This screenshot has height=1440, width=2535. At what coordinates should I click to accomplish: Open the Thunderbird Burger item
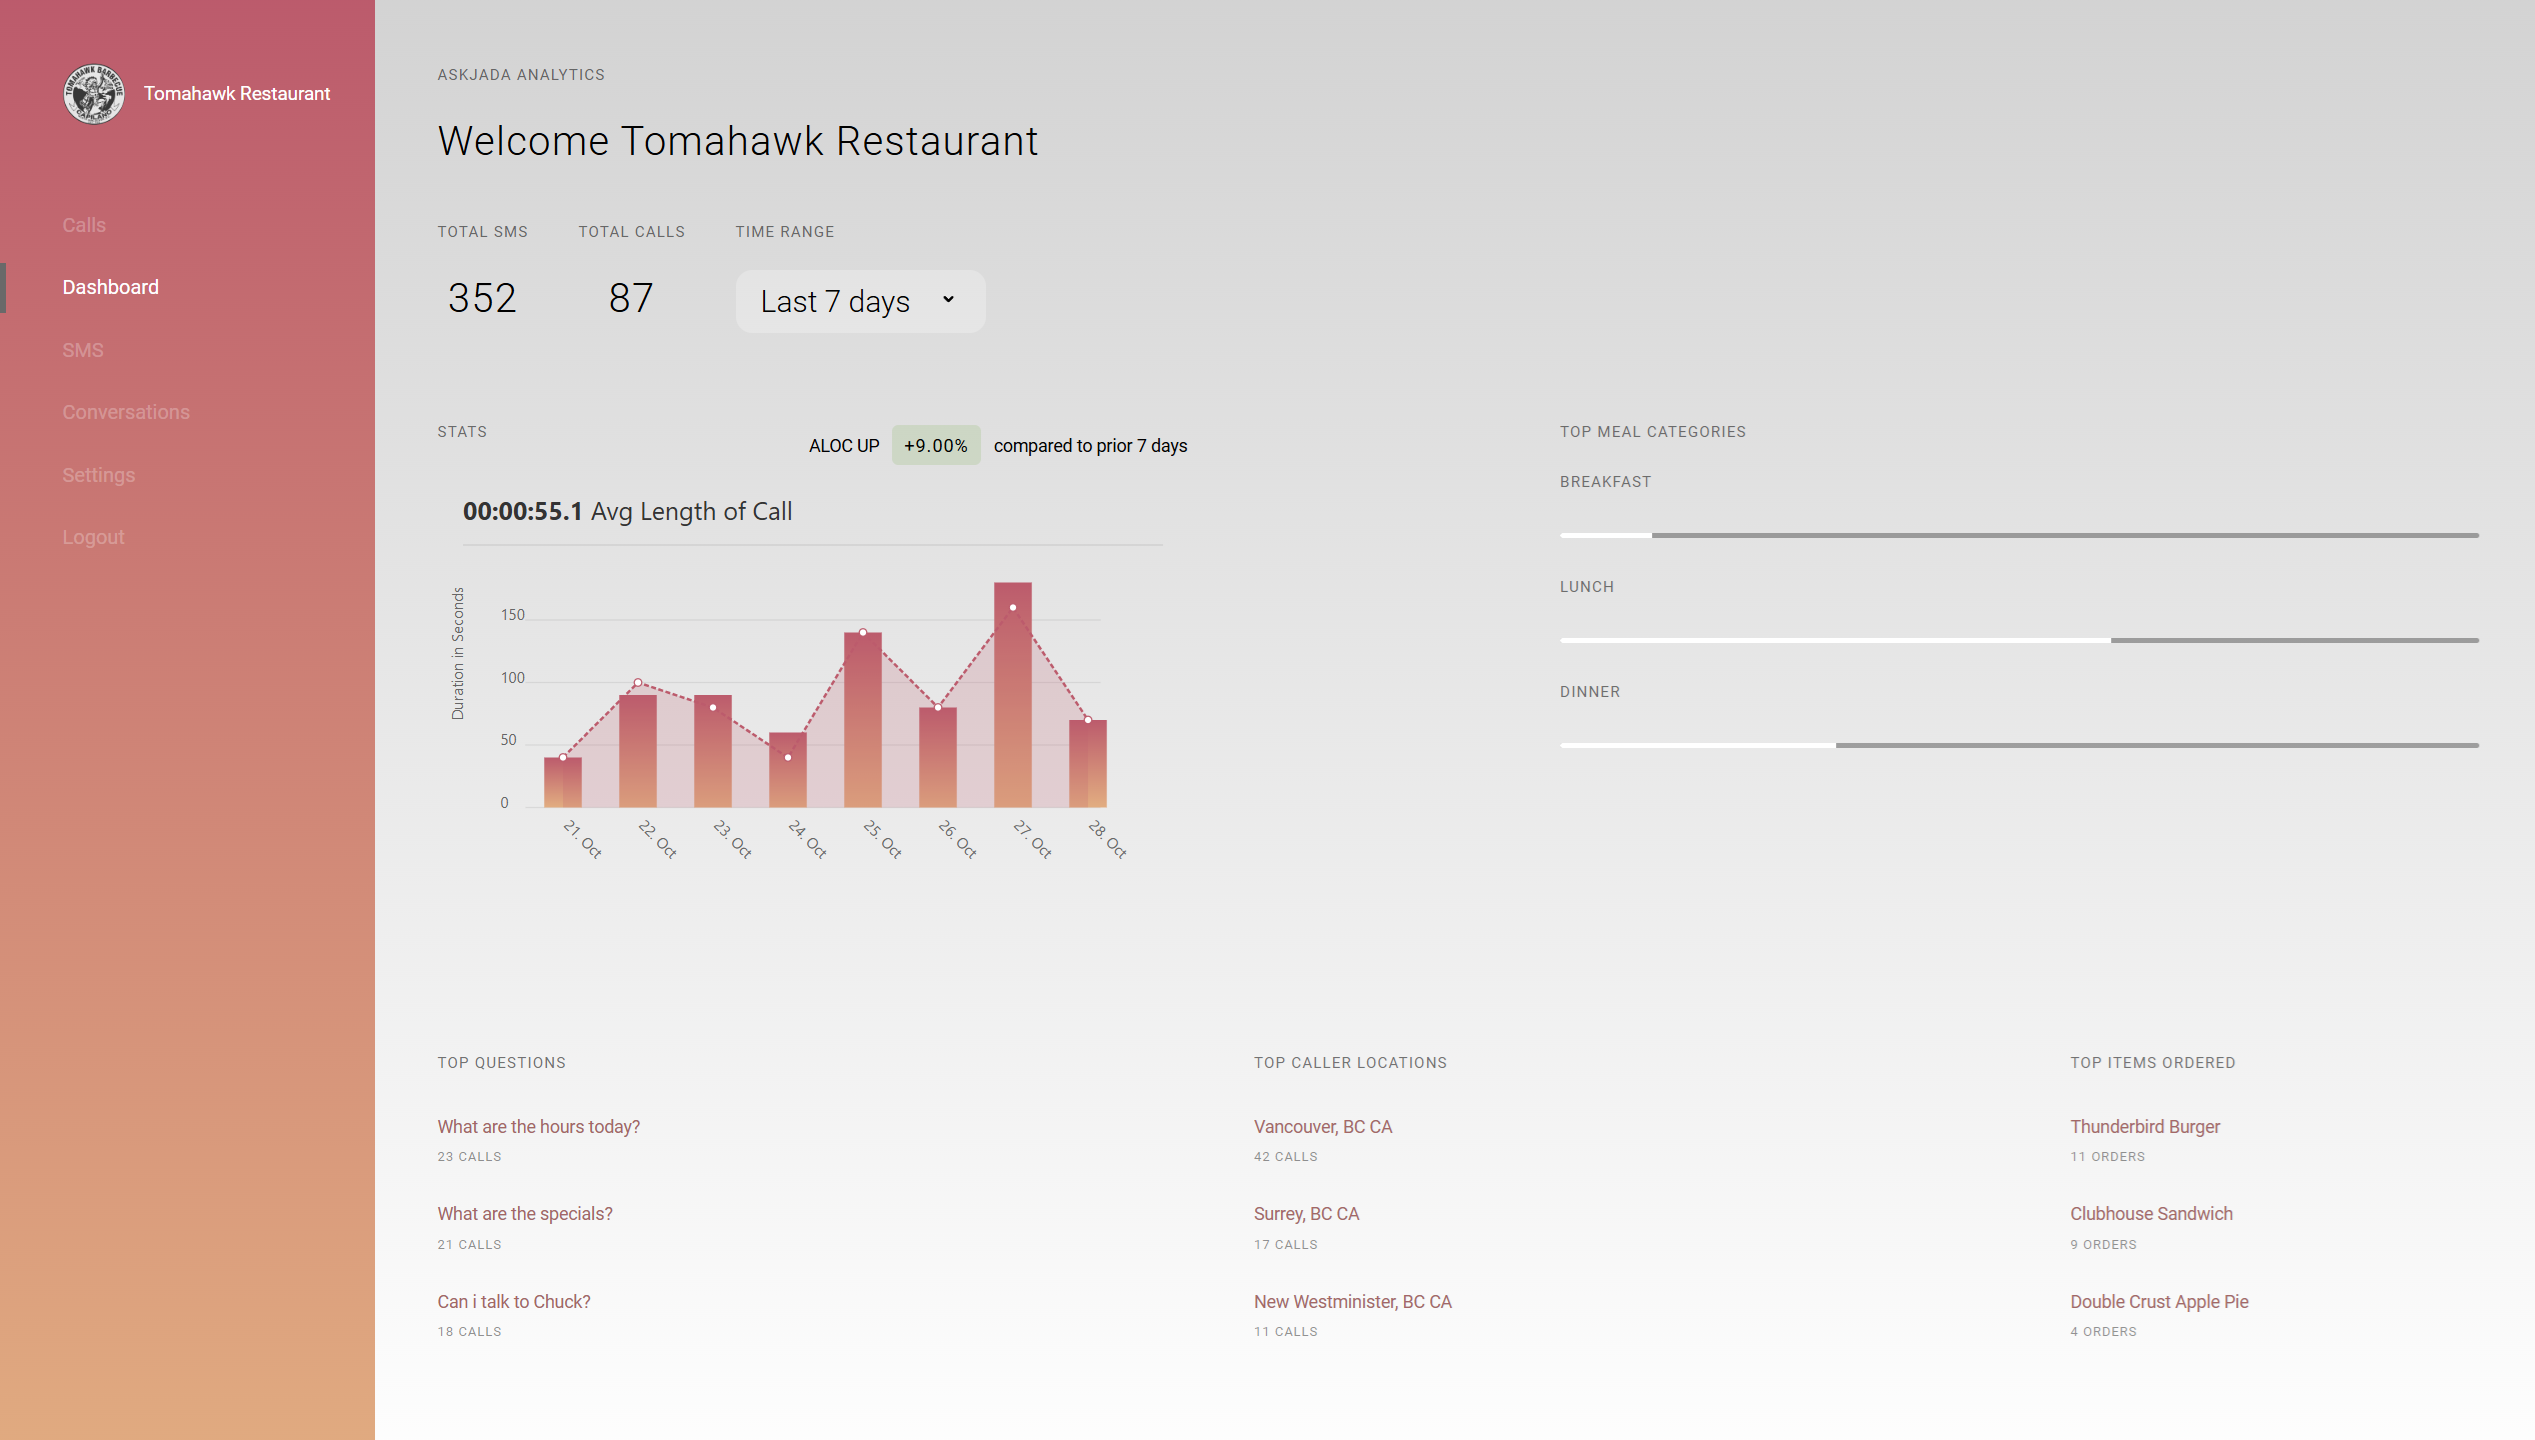point(2145,1126)
